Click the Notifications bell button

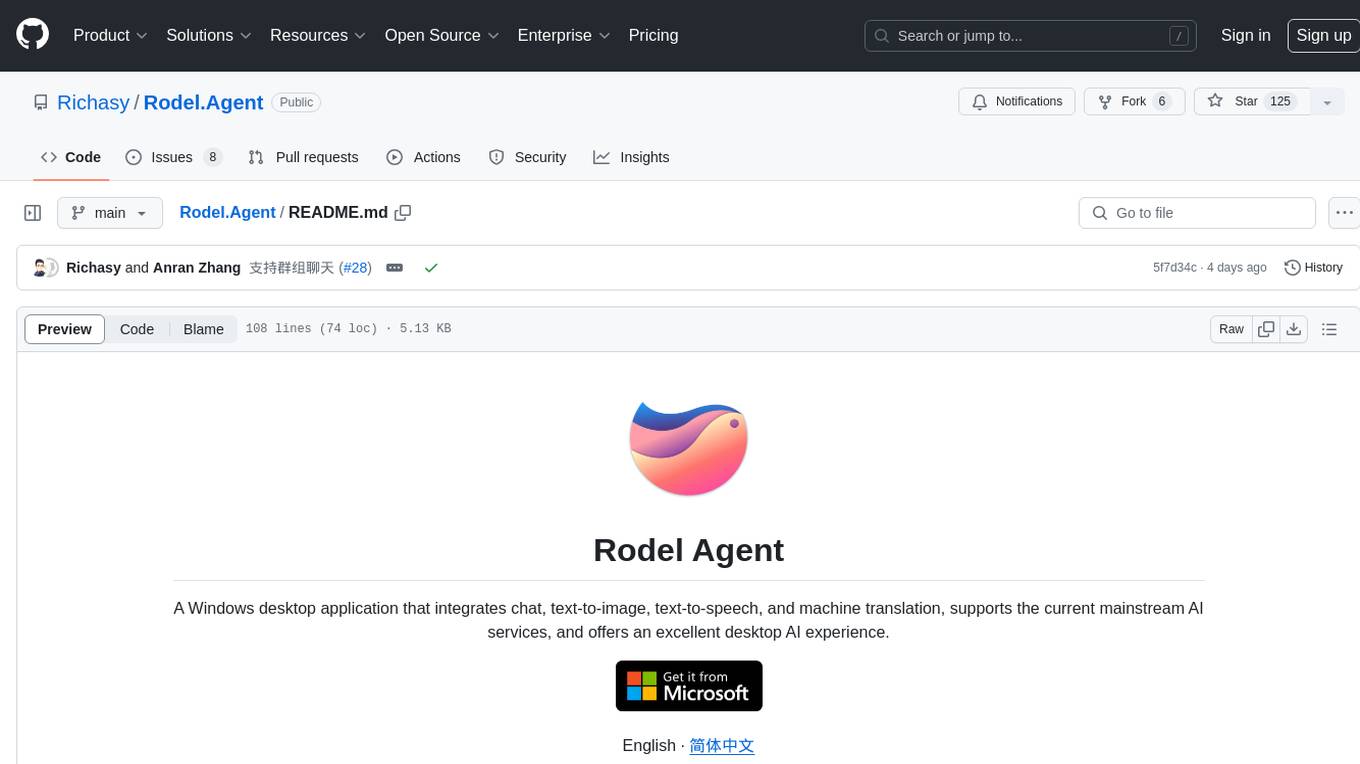pyautogui.click(x=1017, y=102)
